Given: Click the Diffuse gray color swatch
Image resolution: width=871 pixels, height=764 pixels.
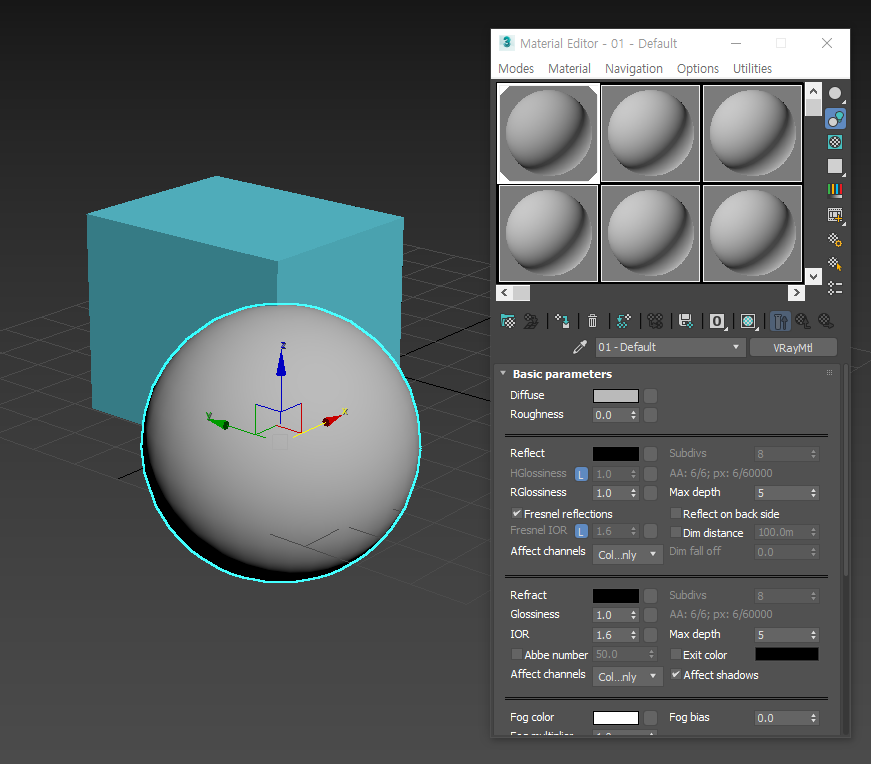Looking at the screenshot, I should [x=615, y=396].
